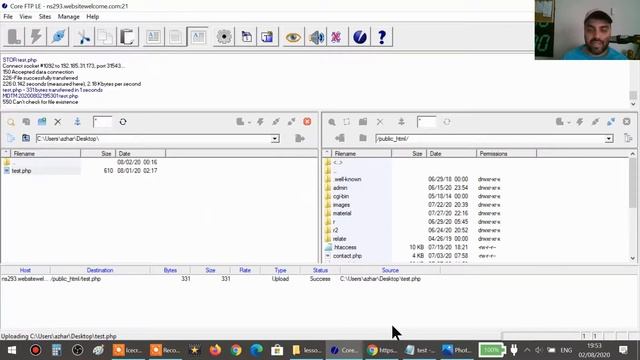Sort remote list by Permissions column
640x360 pixels.
coord(506,153)
